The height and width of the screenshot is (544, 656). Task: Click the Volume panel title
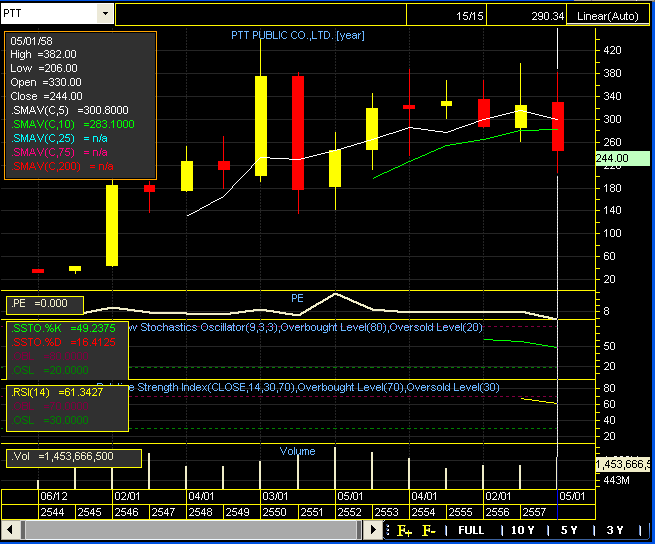coord(297,451)
